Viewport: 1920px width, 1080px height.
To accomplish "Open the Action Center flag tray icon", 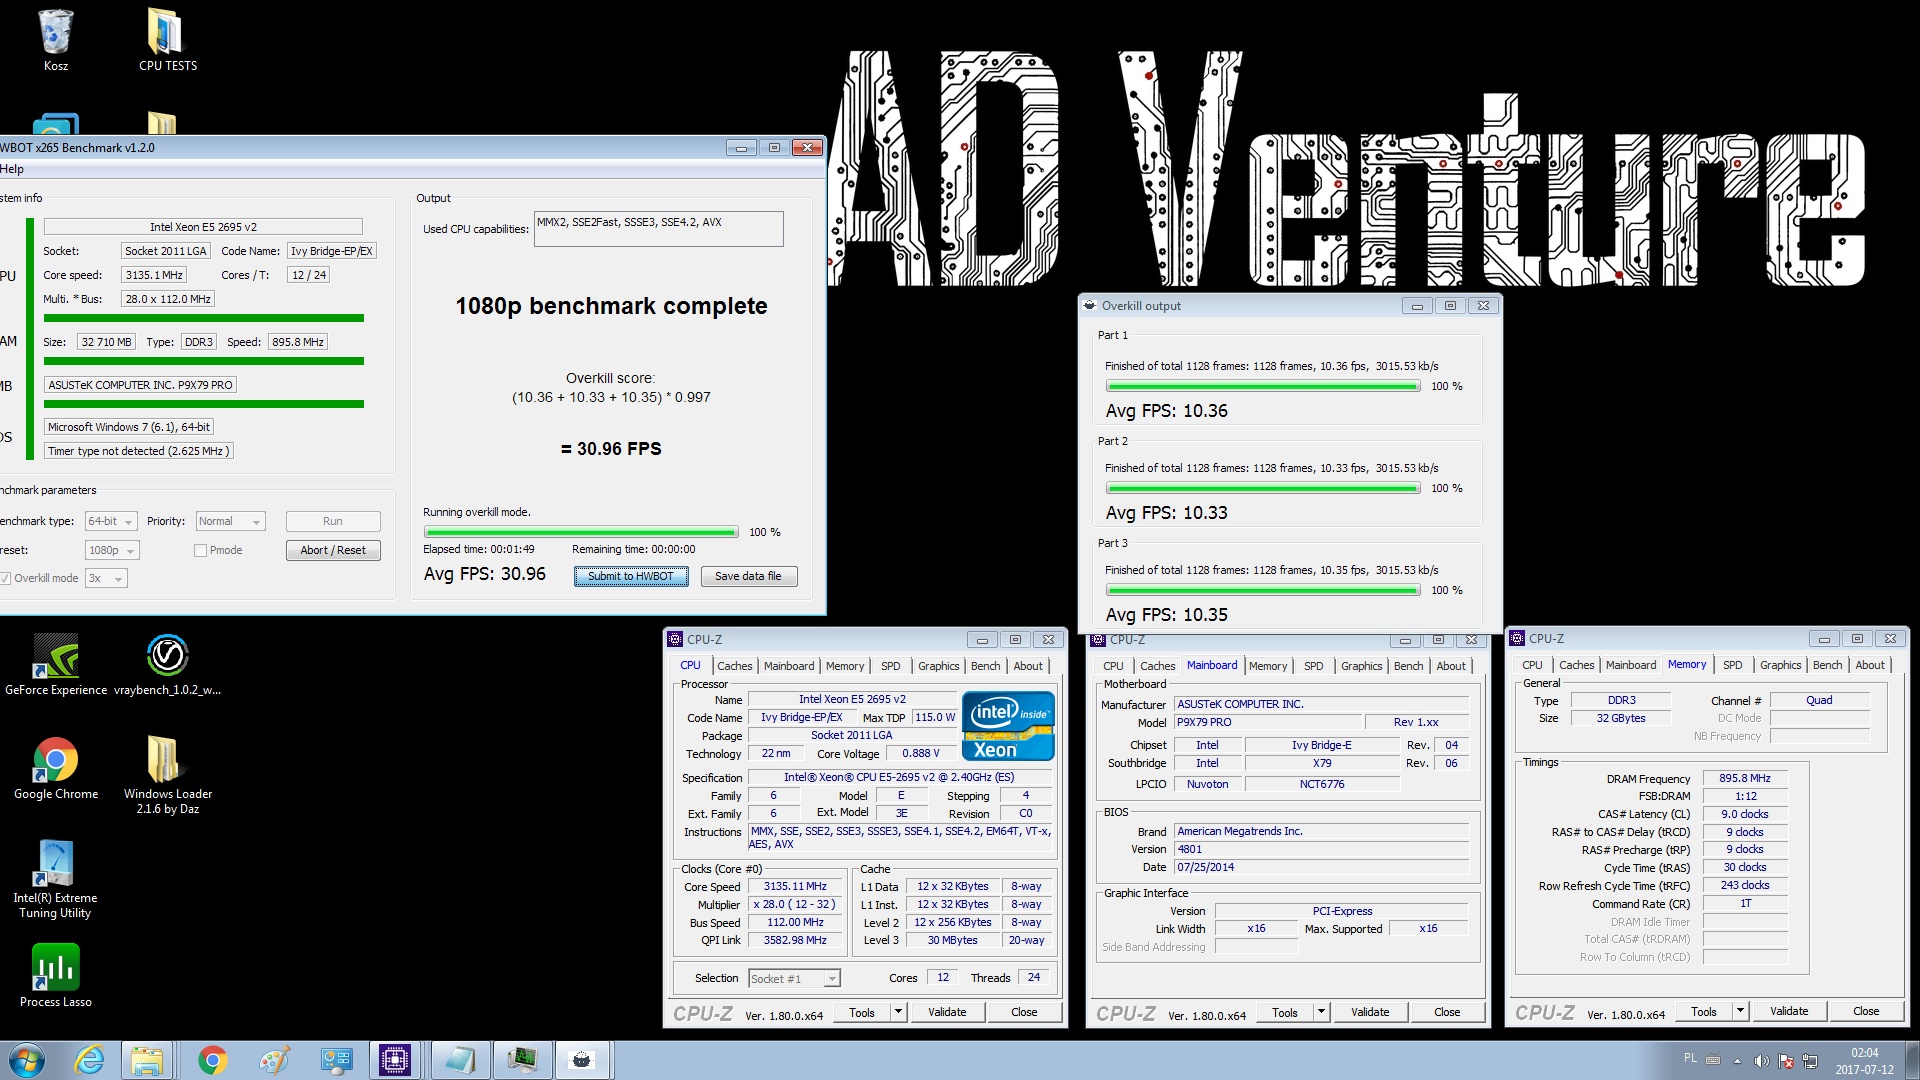I will pyautogui.click(x=1786, y=1061).
